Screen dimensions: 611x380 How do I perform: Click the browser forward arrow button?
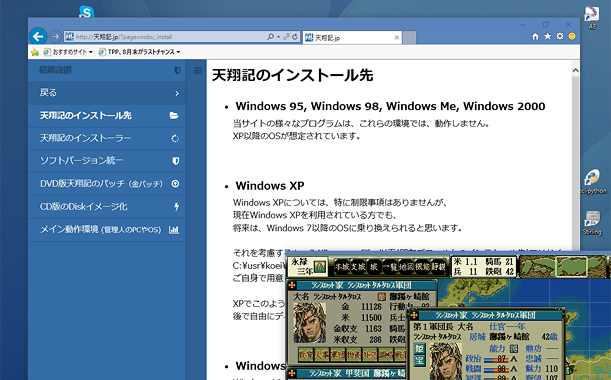click(55, 37)
